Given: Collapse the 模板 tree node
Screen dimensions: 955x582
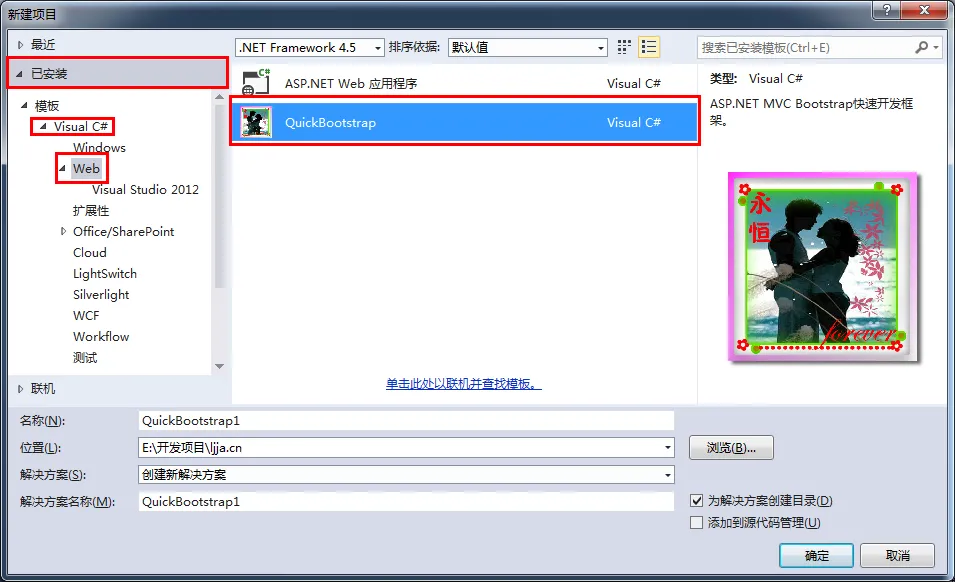Looking at the screenshot, I should pyautogui.click(x=24, y=105).
